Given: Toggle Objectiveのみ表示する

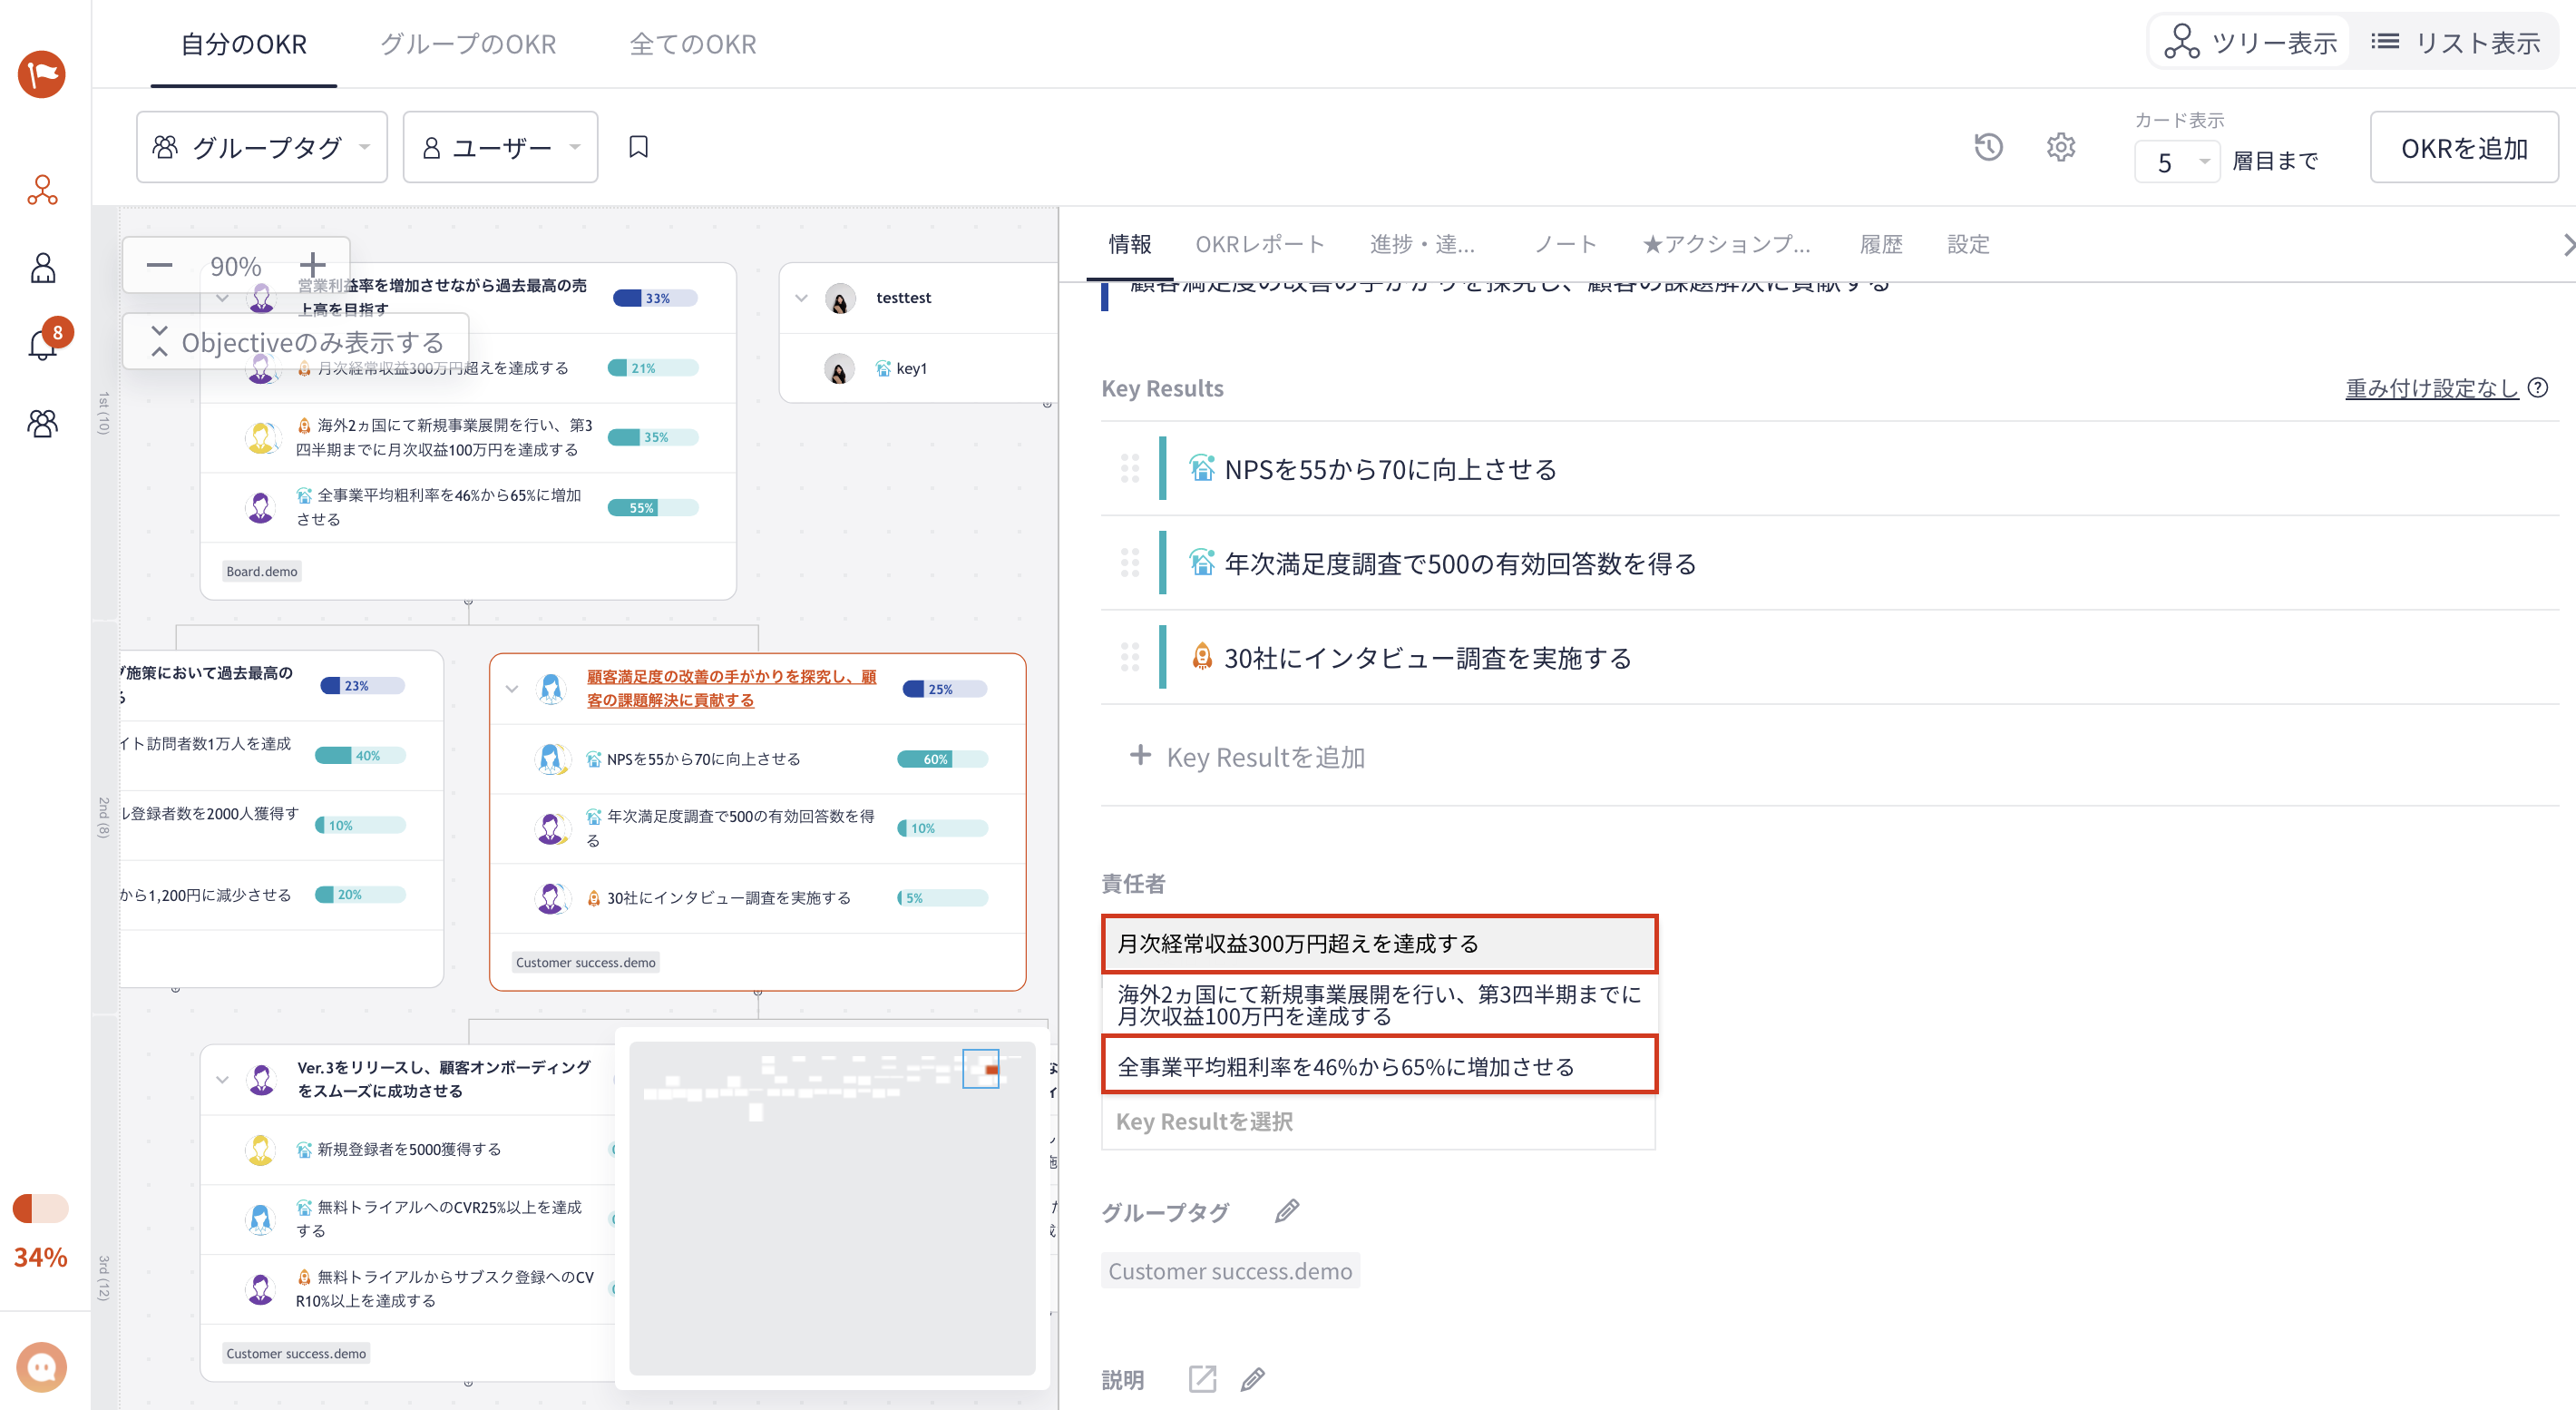Looking at the screenshot, I should 296,342.
